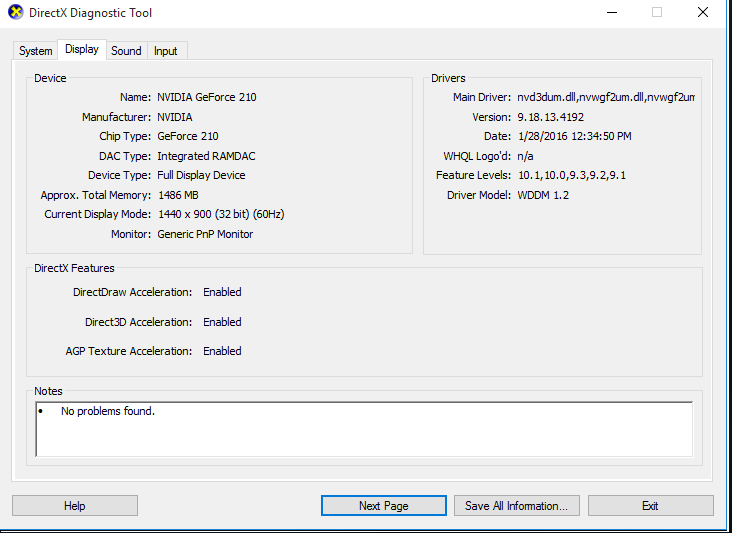Click the 'Approx. Total Memory:' label
Screen dimensions: 732x533
click(96, 195)
